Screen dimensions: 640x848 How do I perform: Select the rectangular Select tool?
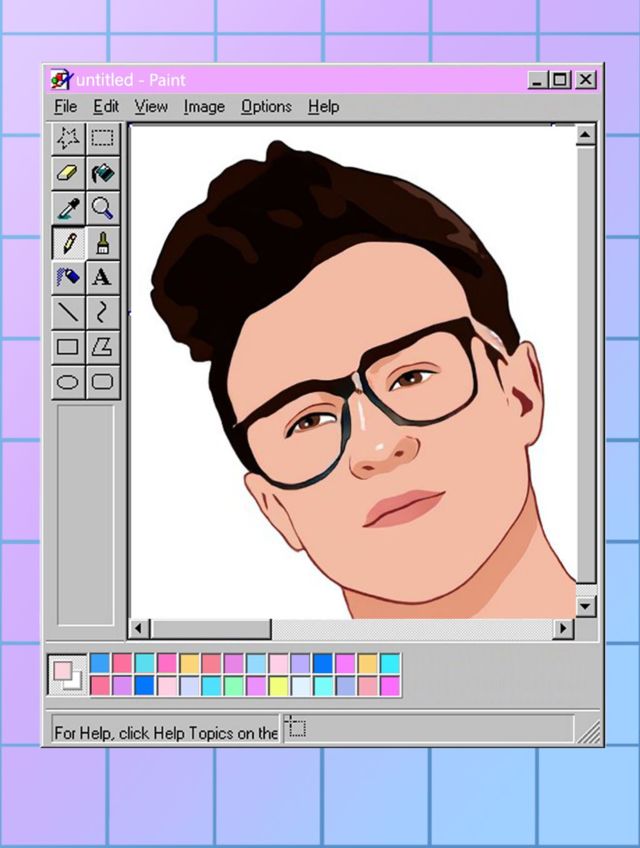[x=102, y=139]
